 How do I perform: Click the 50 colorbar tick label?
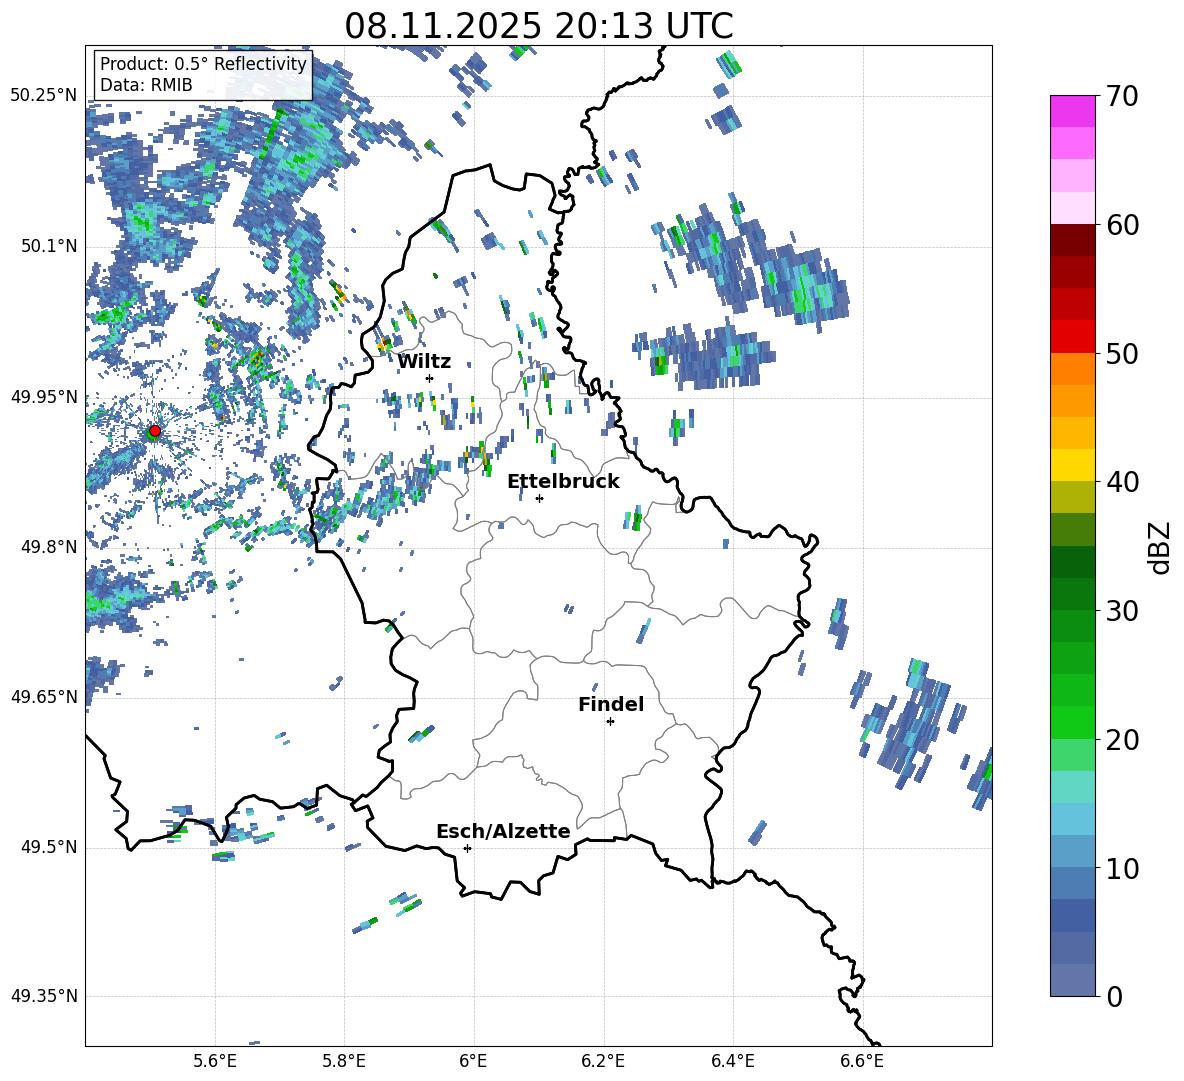(x=1122, y=354)
